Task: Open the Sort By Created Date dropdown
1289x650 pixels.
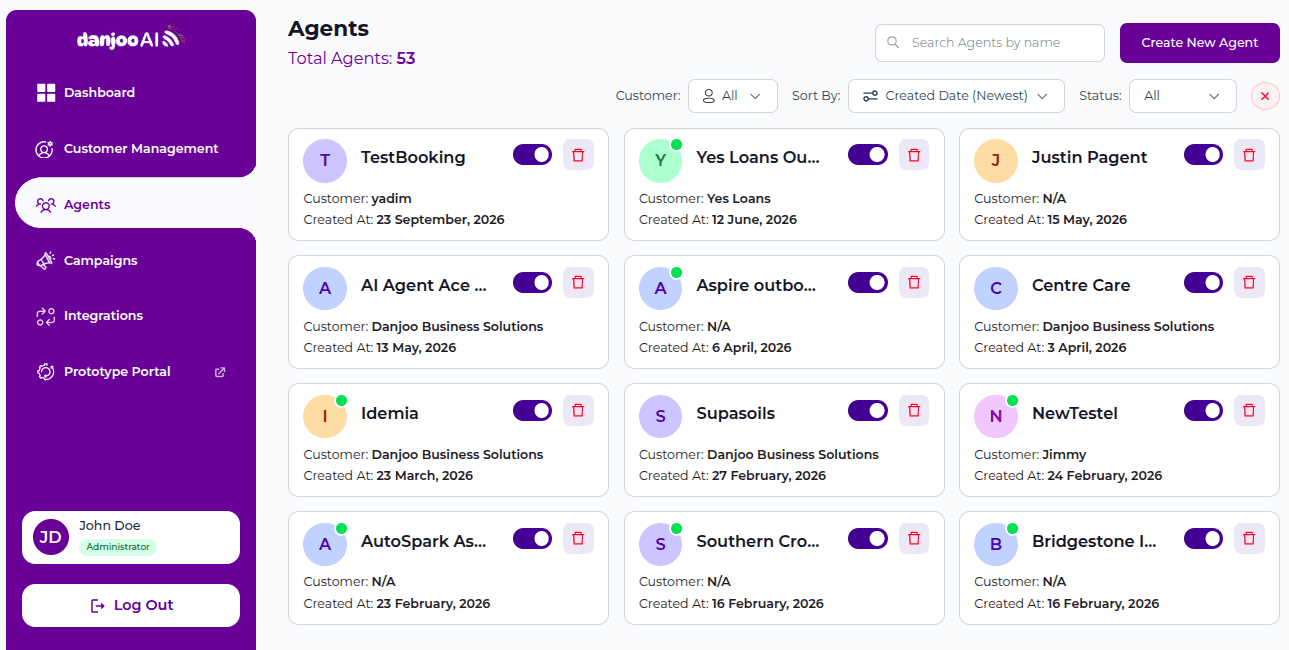Action: 956,96
